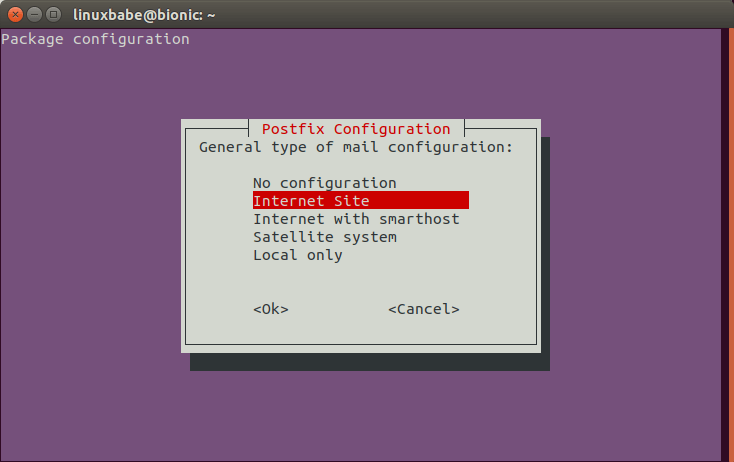
Task: Close the terminal window with the orange X icon
Action: tap(15, 15)
